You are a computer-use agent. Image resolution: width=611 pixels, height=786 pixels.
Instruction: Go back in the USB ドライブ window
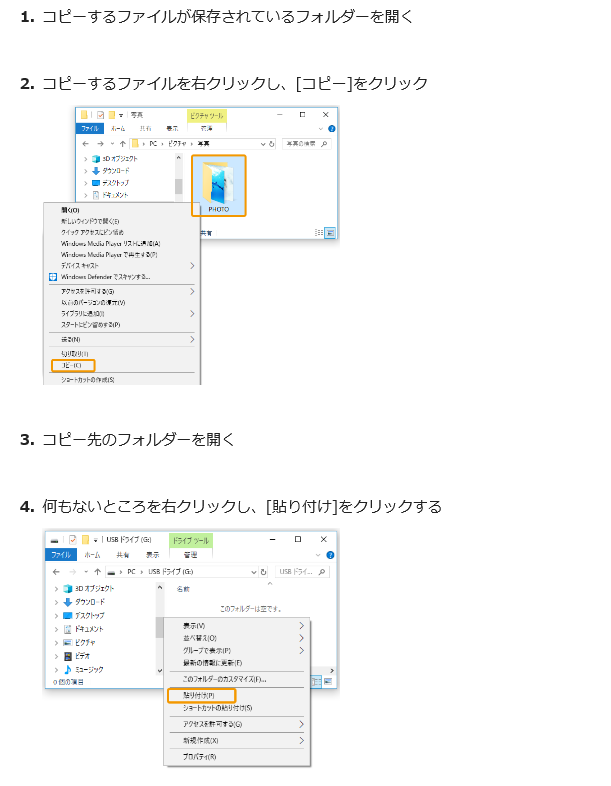coord(56,572)
